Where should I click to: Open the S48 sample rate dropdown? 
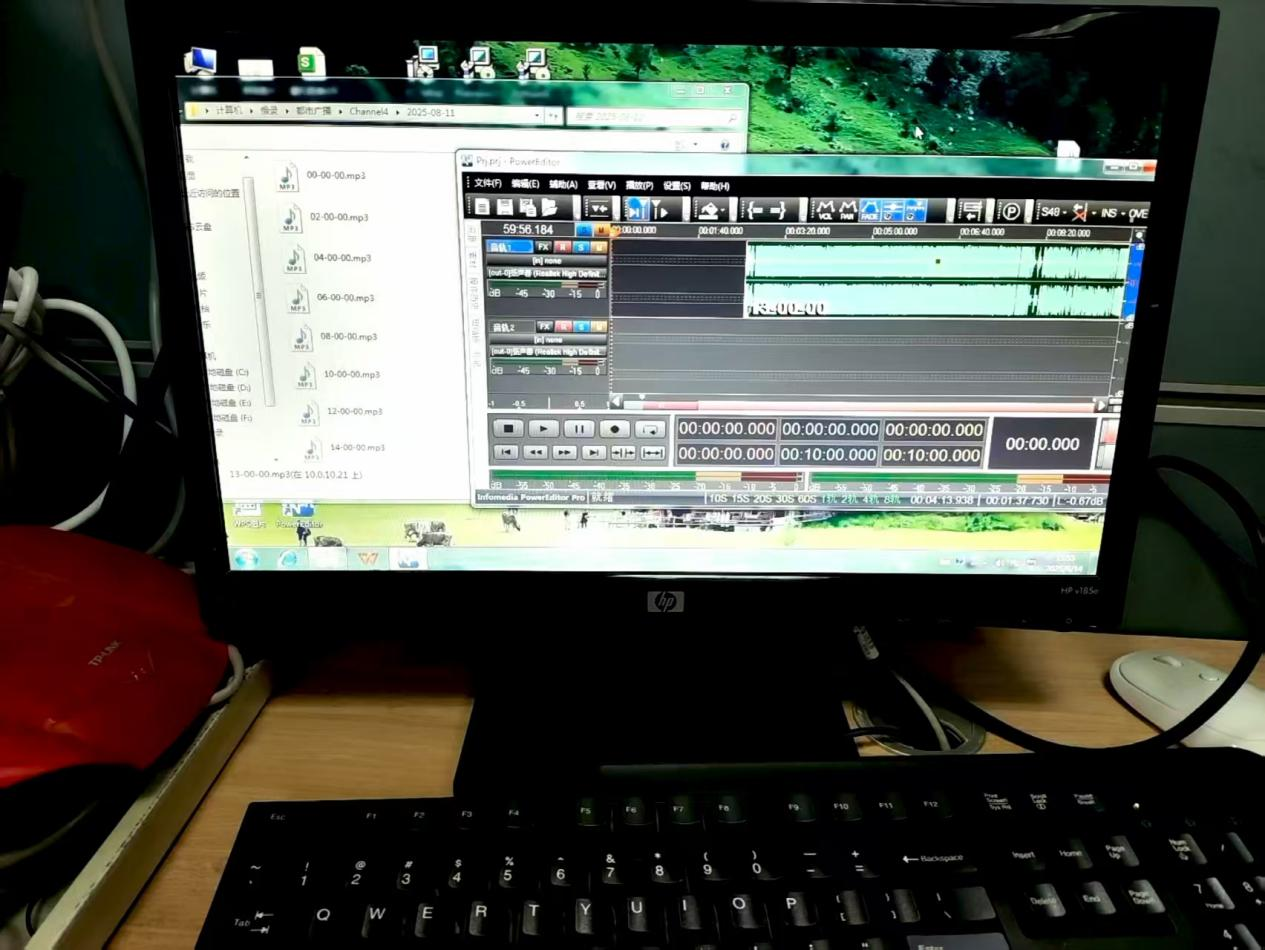pyautogui.click(x=1052, y=212)
